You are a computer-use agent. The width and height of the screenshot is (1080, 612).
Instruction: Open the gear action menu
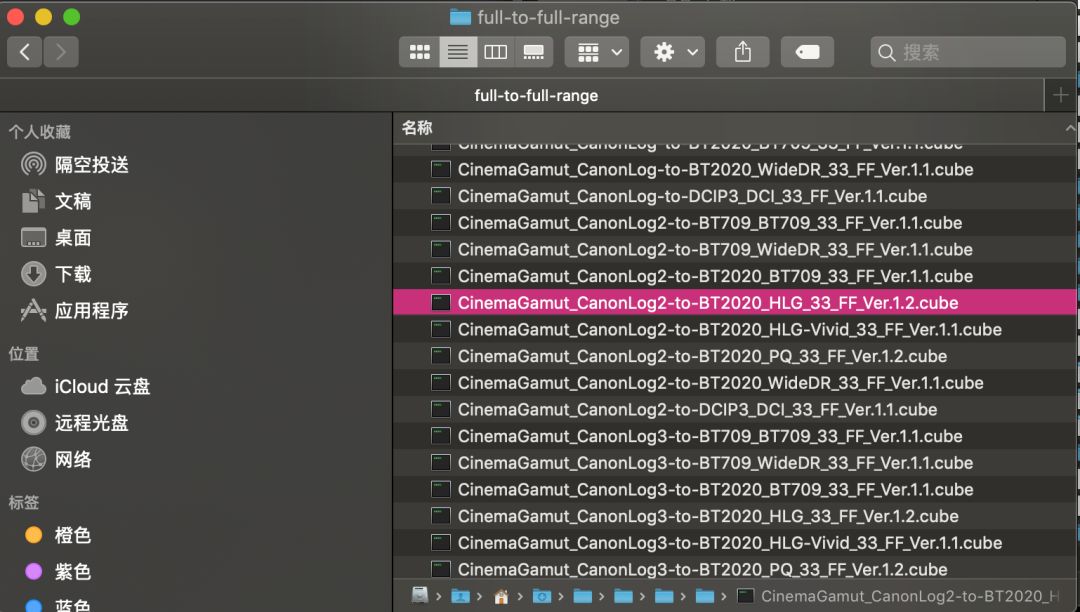tap(673, 52)
